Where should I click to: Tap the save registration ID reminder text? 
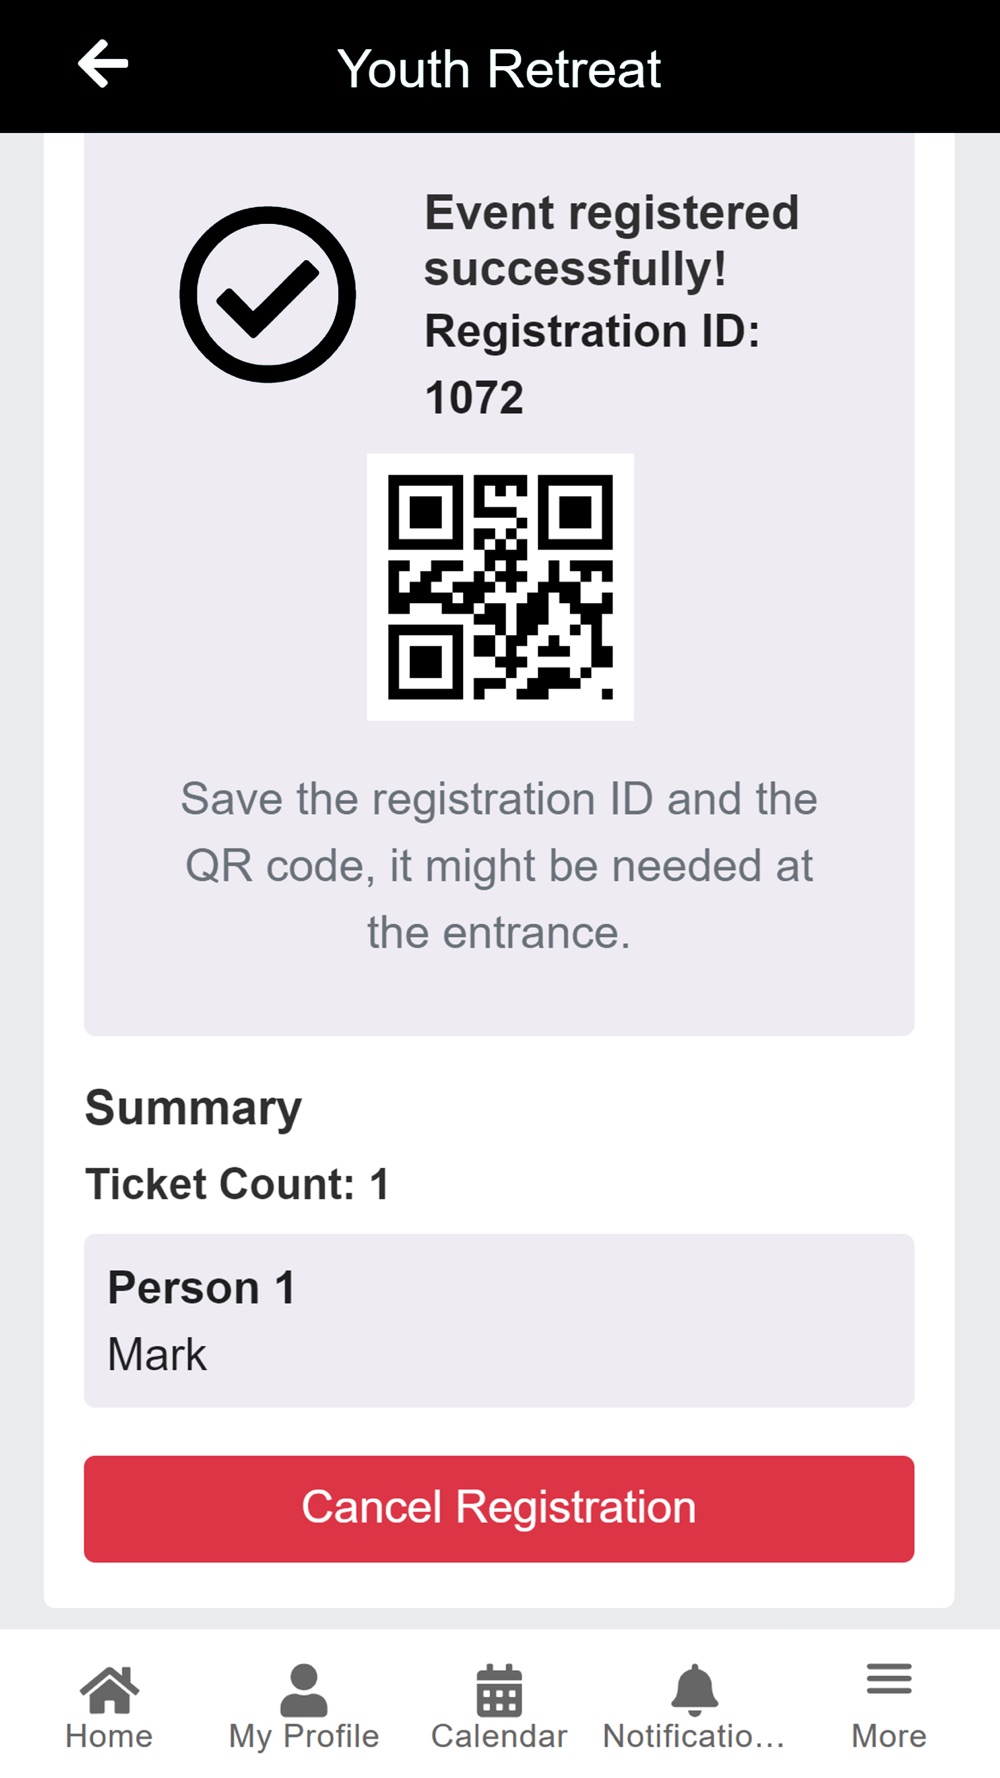click(x=499, y=866)
